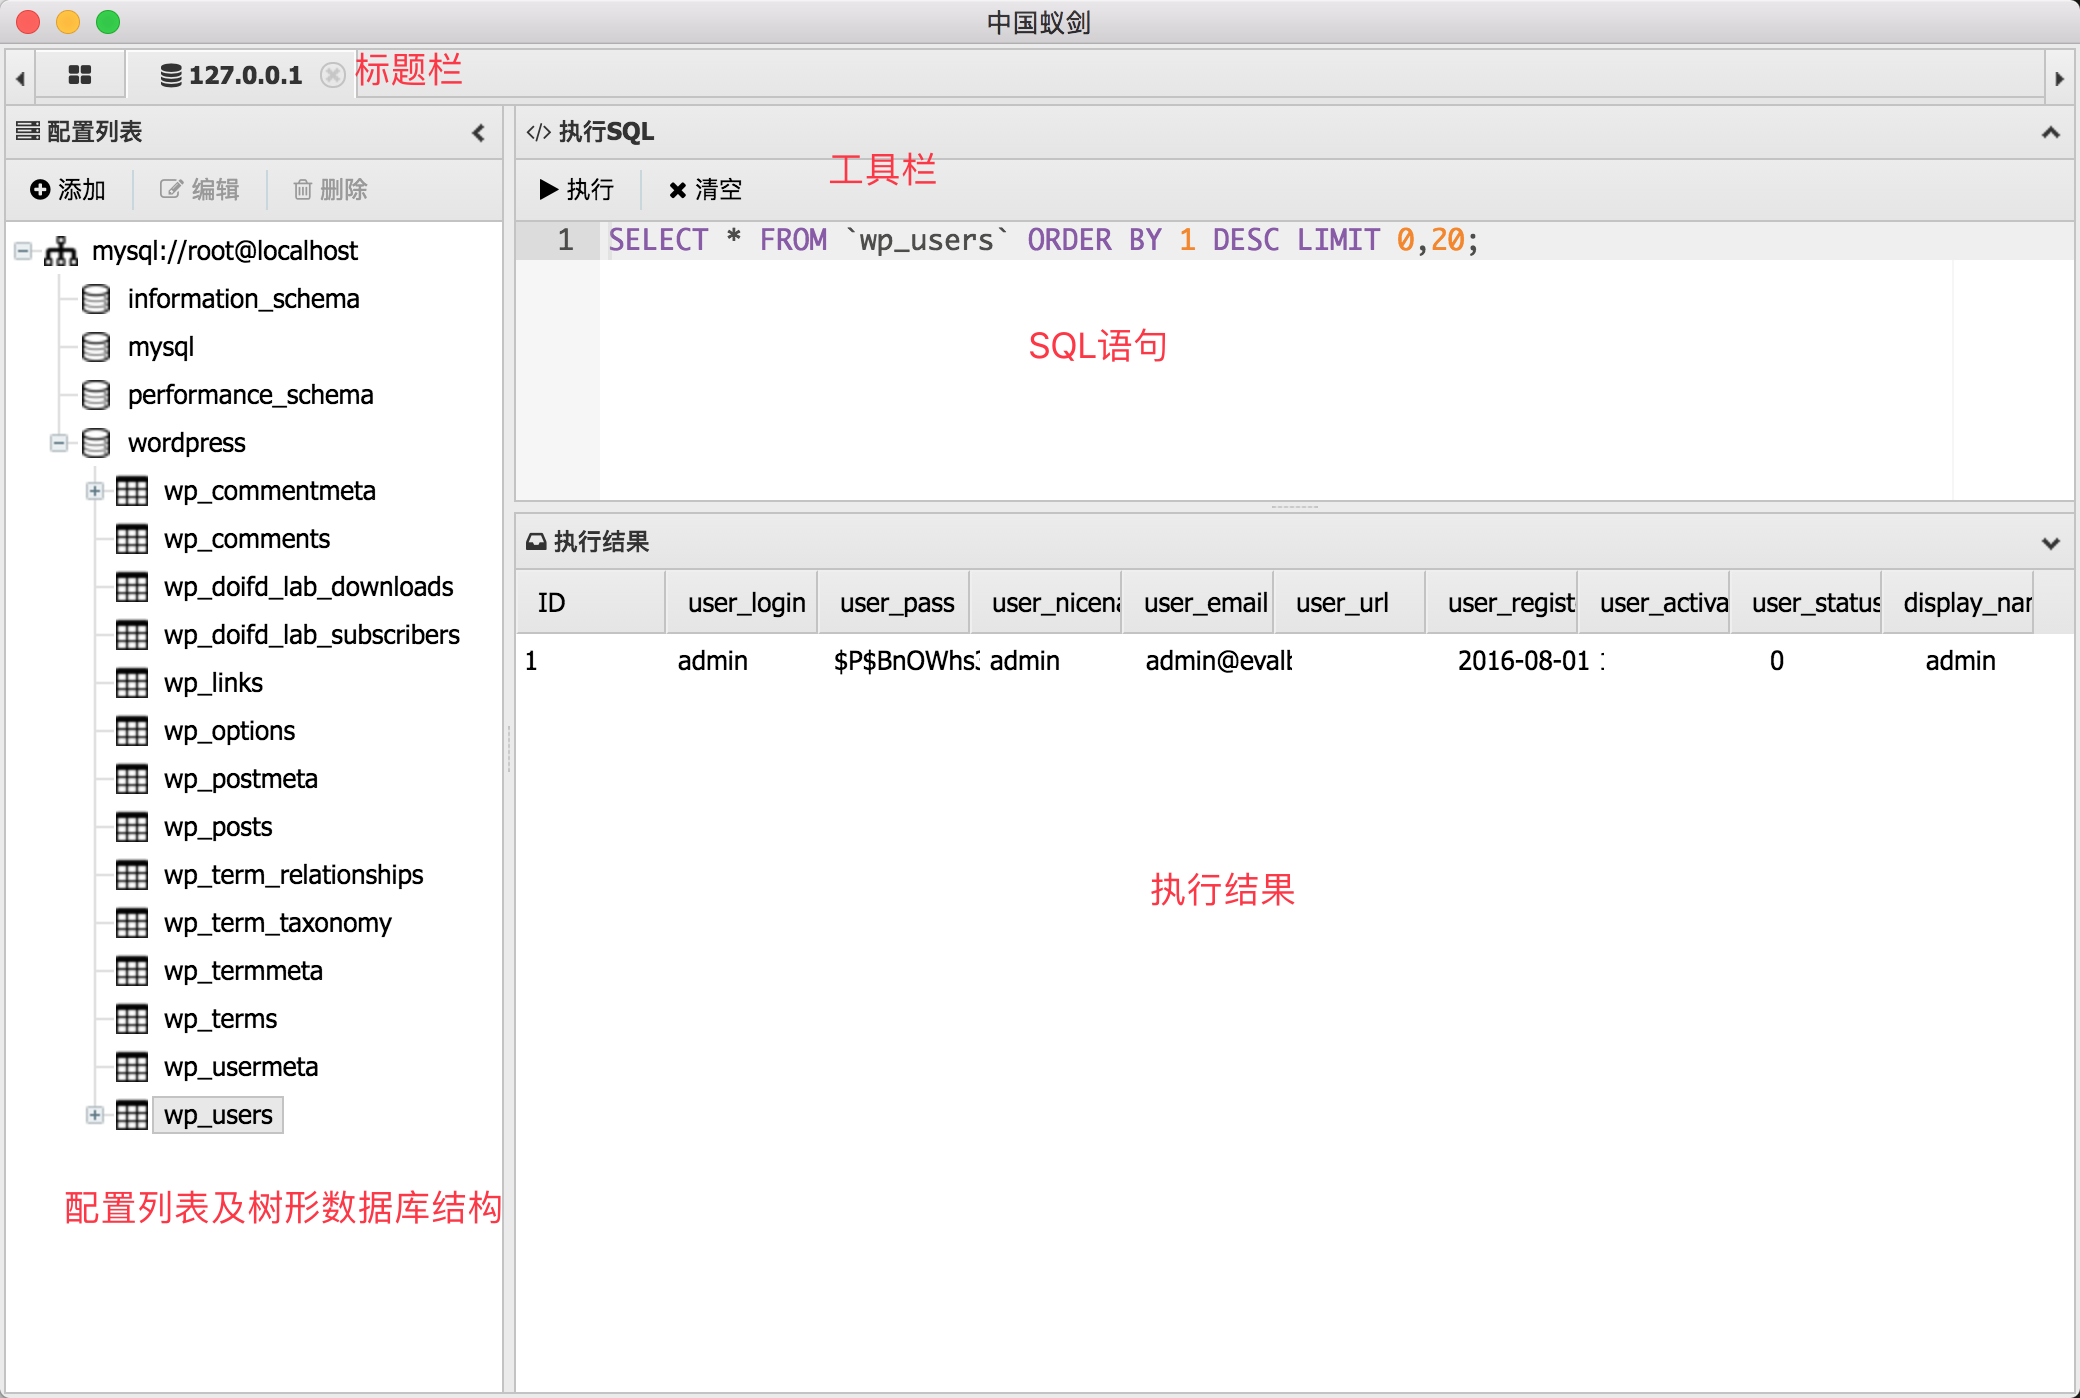2080x1398 pixels.
Task: Select the information_schema database icon
Action: point(96,298)
